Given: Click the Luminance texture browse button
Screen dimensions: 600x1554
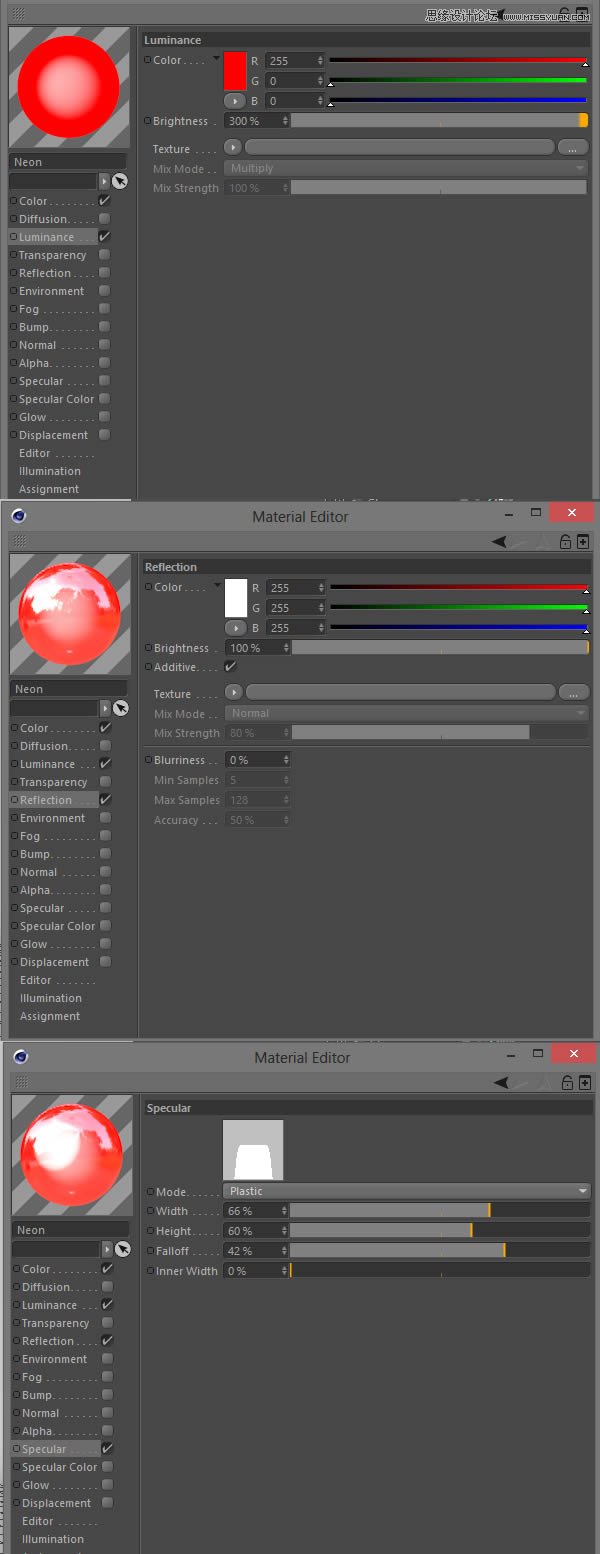Looking at the screenshot, I should 572,147.
